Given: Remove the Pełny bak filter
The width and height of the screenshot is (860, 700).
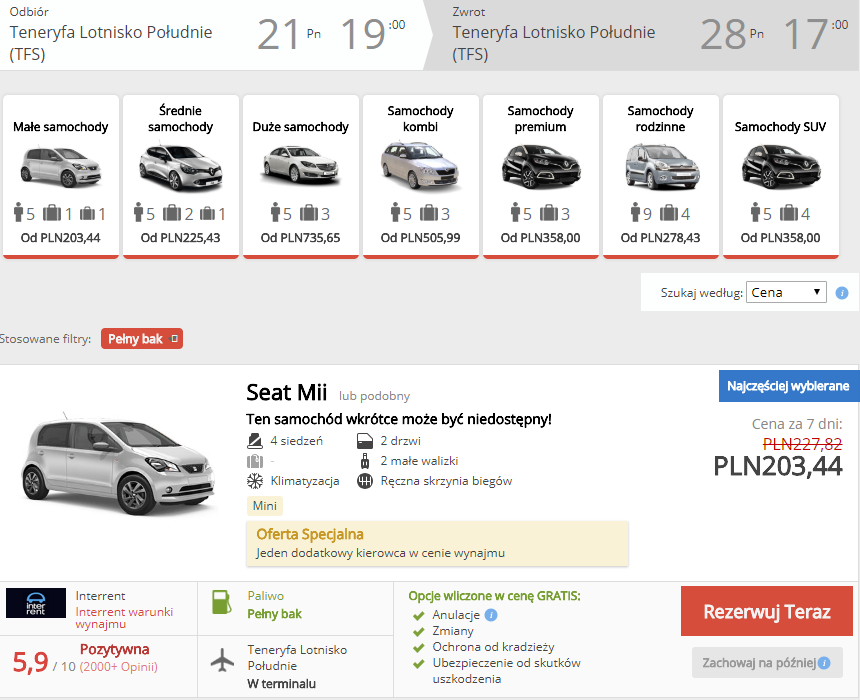Looking at the screenshot, I should pyautogui.click(x=174, y=339).
